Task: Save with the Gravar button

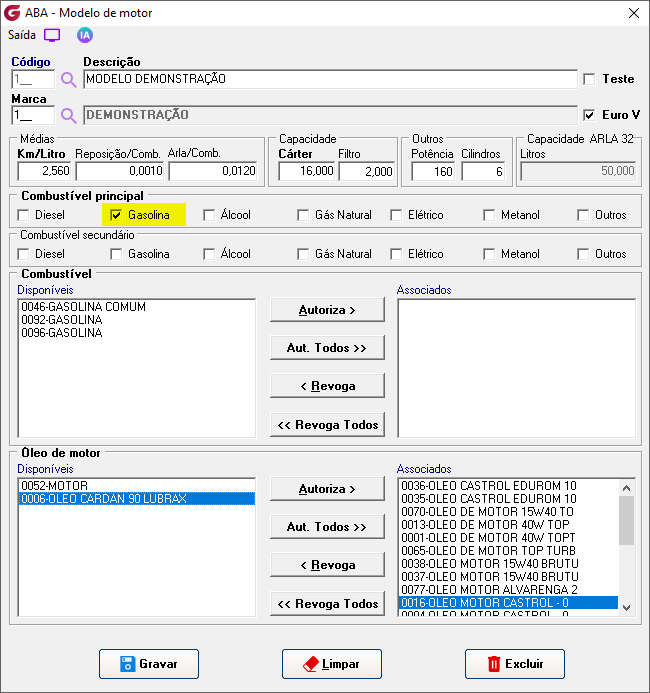Action: (x=149, y=664)
